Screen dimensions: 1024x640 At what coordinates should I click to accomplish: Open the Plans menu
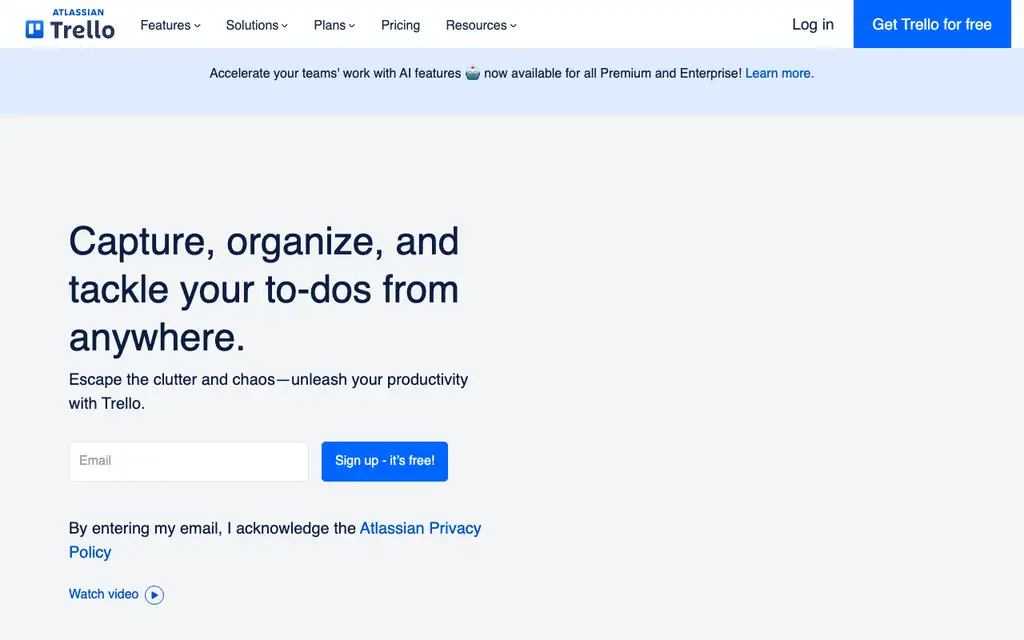(x=334, y=25)
